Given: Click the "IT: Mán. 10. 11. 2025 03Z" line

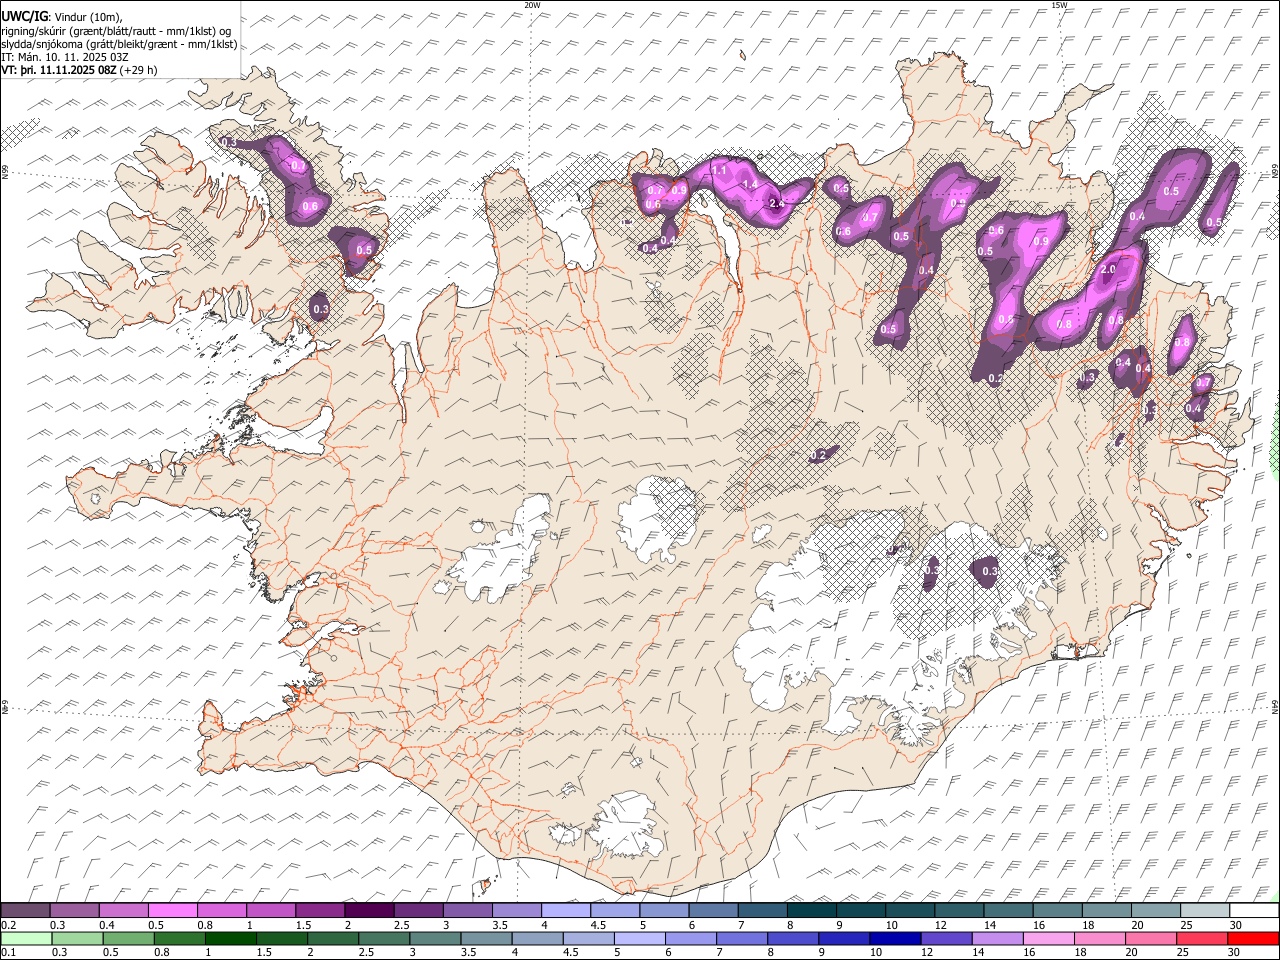Looking at the screenshot, I should [65, 57].
